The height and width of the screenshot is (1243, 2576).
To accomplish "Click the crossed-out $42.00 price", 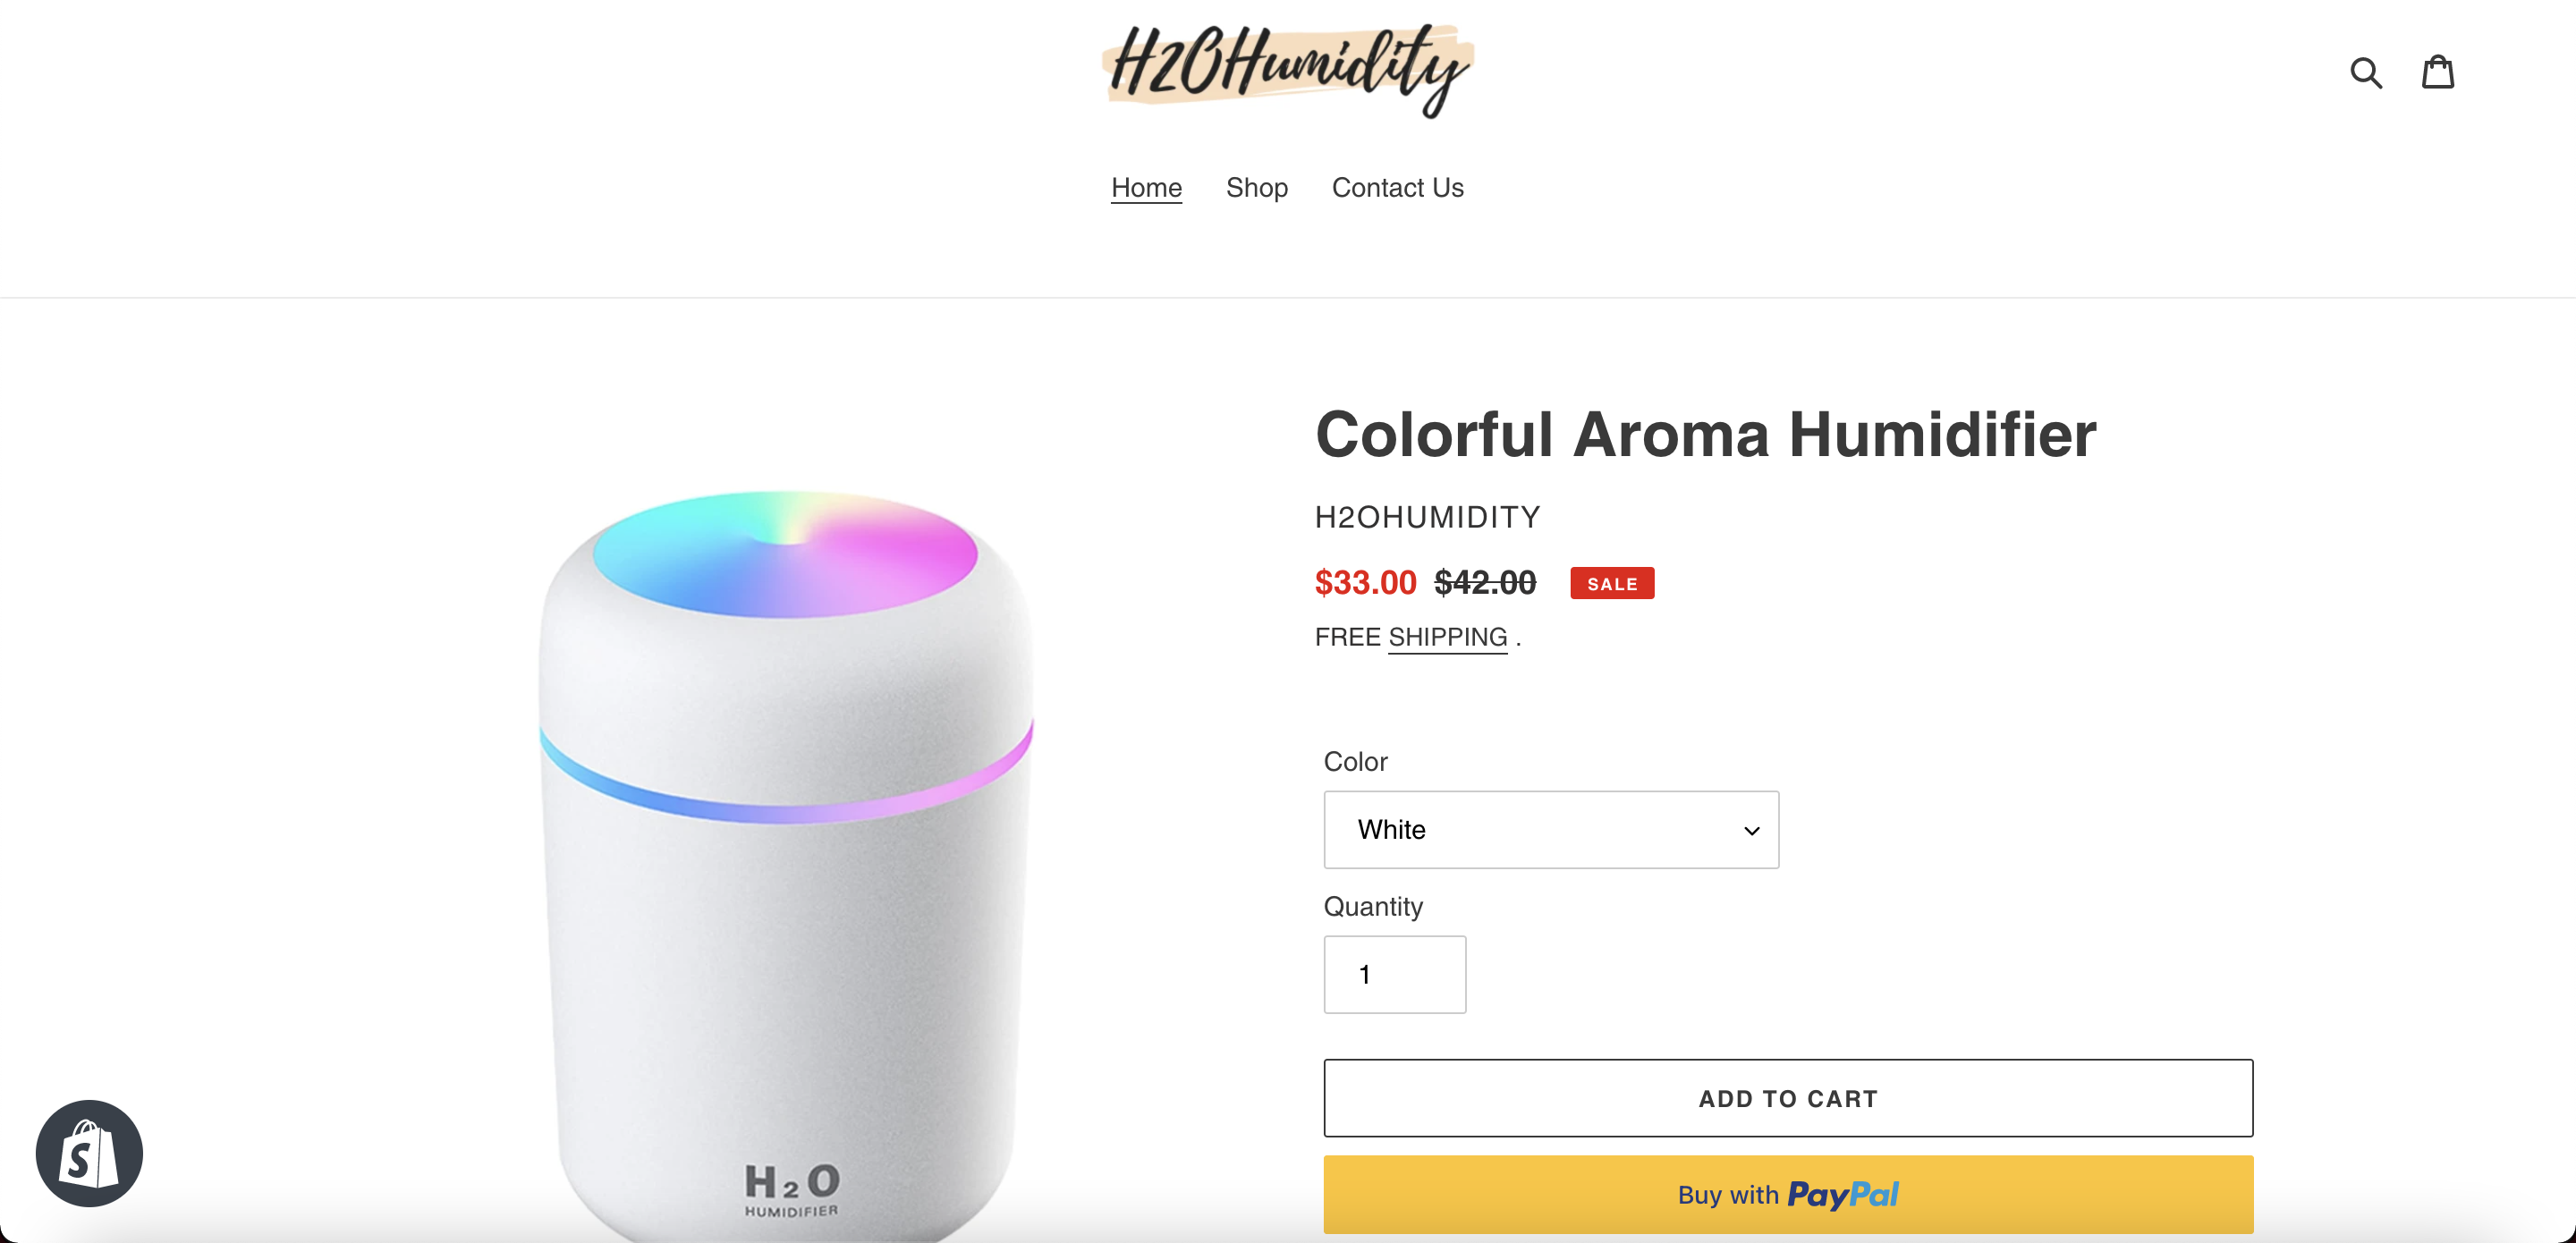I will tap(1485, 582).
